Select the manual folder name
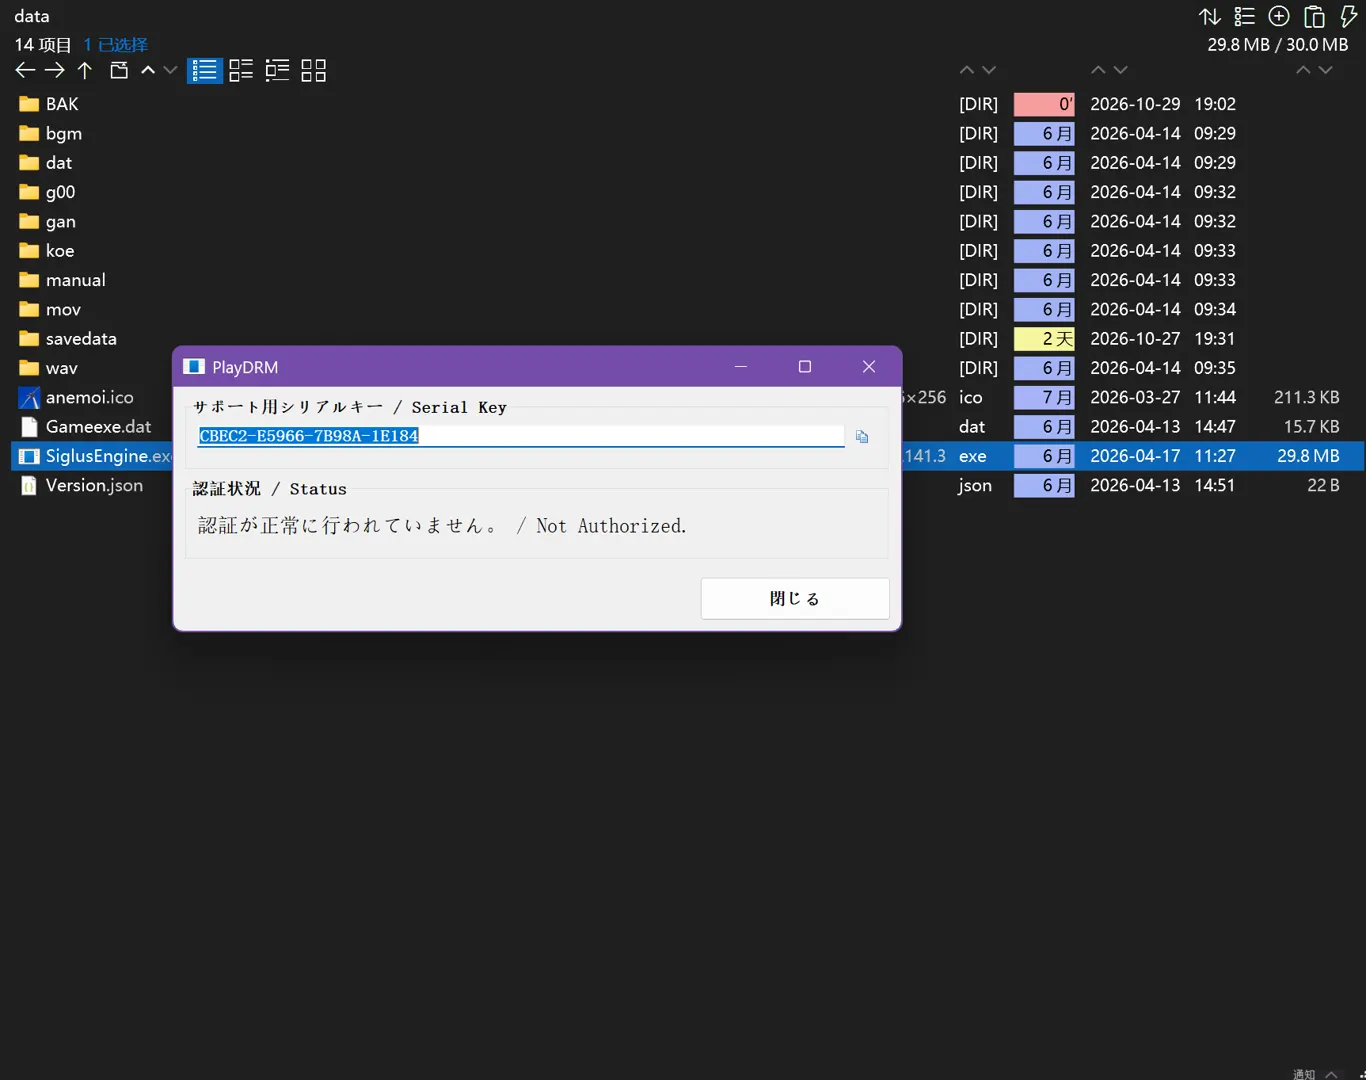Image resolution: width=1366 pixels, height=1080 pixels. [x=75, y=281]
